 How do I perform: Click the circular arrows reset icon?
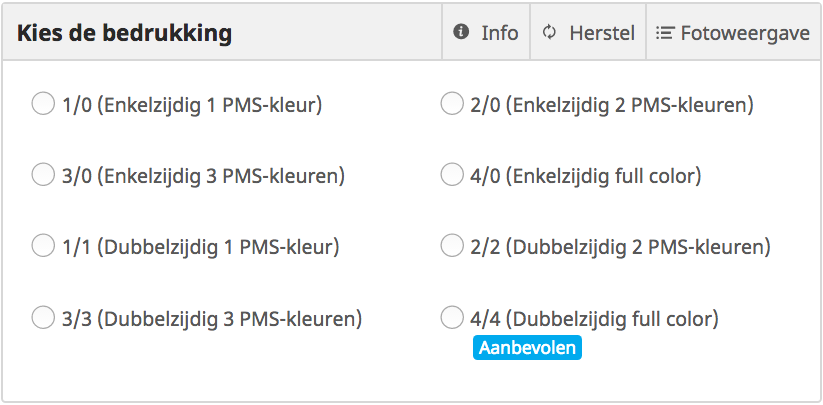[x=549, y=33]
